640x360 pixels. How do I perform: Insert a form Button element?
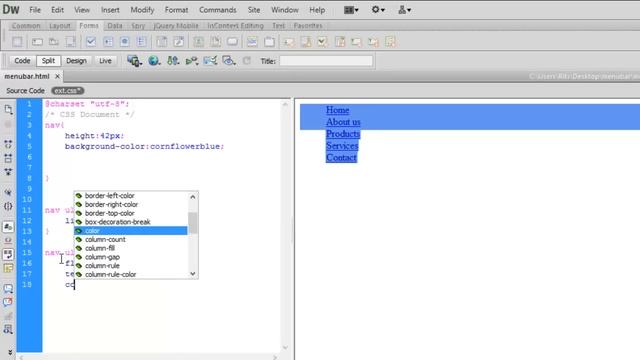(232, 42)
